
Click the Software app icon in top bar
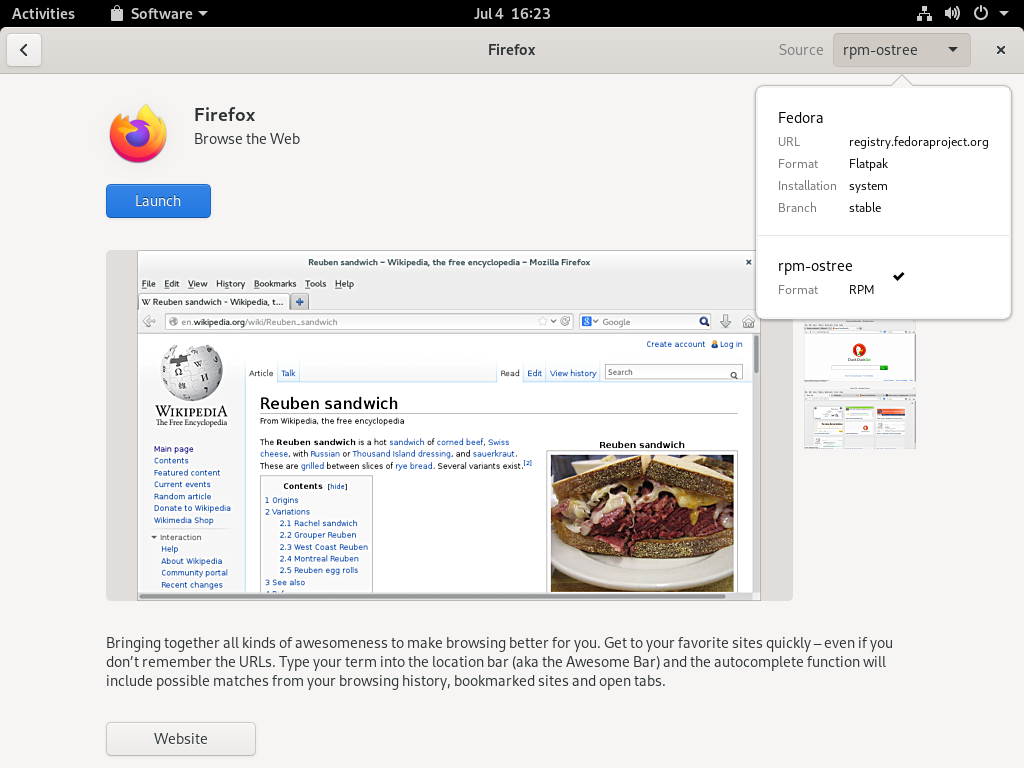(117, 13)
